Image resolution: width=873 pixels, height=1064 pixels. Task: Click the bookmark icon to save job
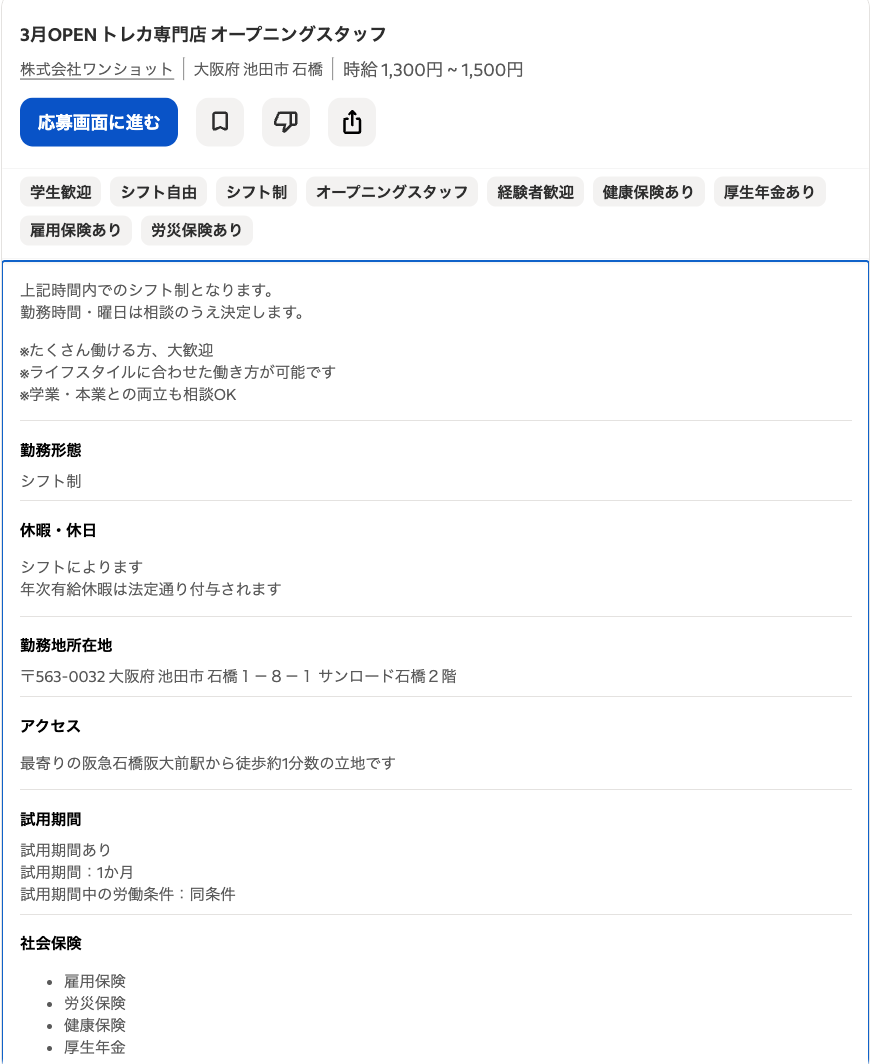click(220, 123)
